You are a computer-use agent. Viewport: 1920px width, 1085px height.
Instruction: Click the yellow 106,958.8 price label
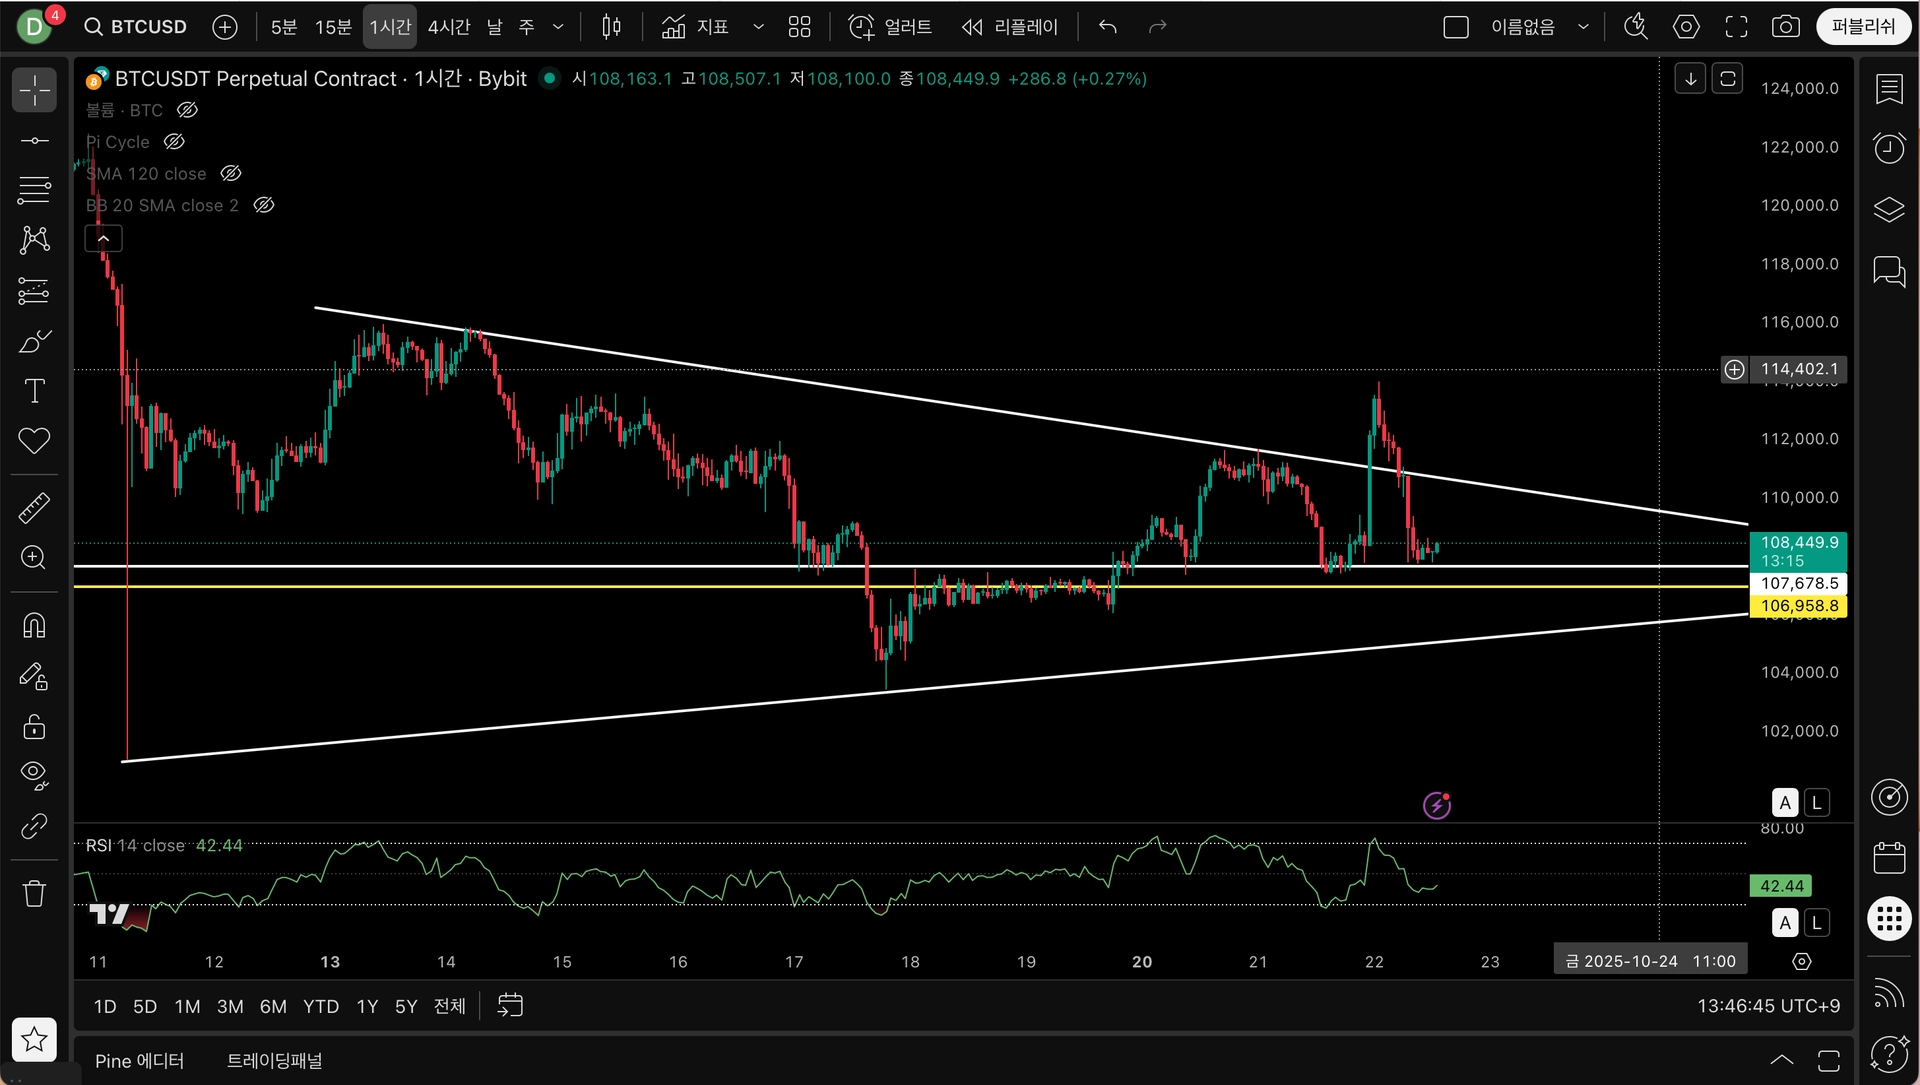[x=1798, y=606]
